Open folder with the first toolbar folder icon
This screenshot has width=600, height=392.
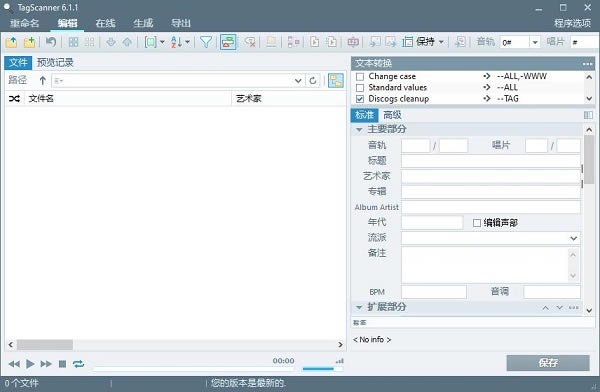pyautogui.click(x=11, y=42)
